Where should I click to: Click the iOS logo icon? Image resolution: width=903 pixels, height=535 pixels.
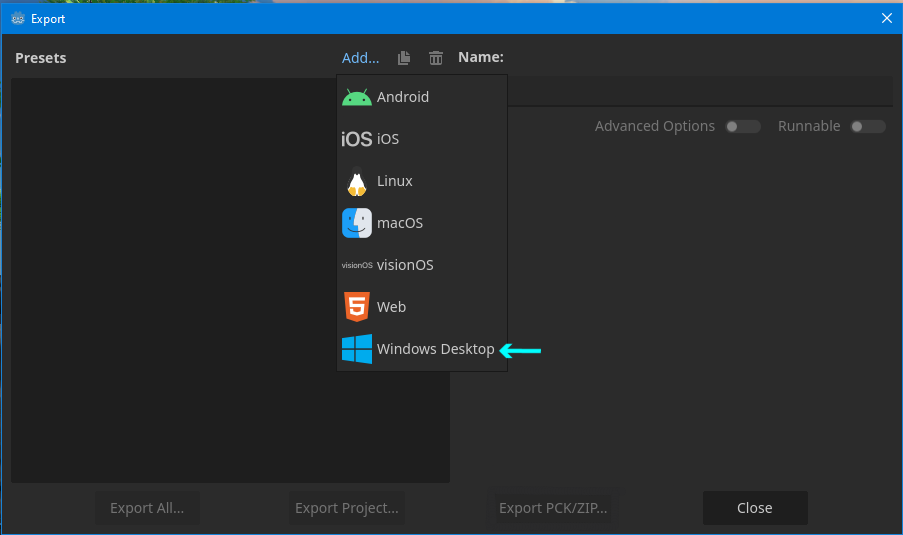[356, 139]
